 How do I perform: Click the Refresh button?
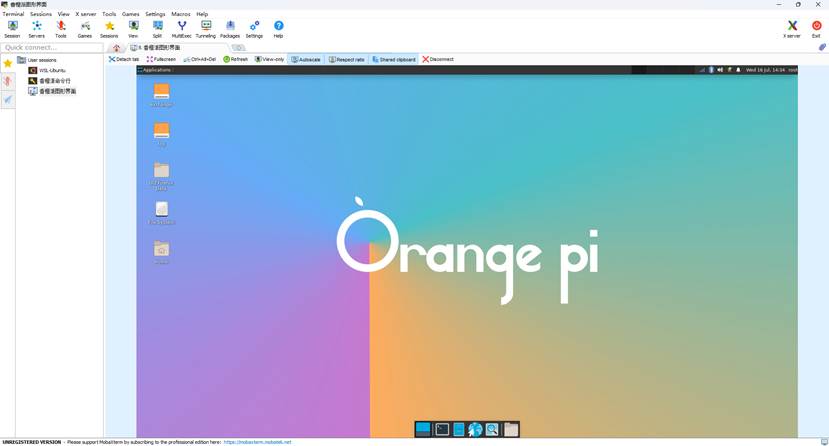click(235, 59)
